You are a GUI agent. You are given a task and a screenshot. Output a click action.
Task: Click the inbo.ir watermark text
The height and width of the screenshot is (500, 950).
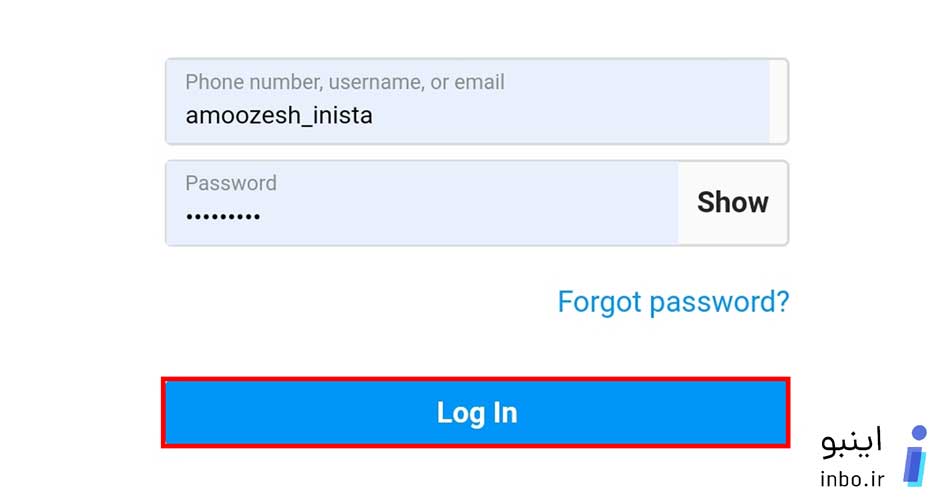[x=852, y=479]
